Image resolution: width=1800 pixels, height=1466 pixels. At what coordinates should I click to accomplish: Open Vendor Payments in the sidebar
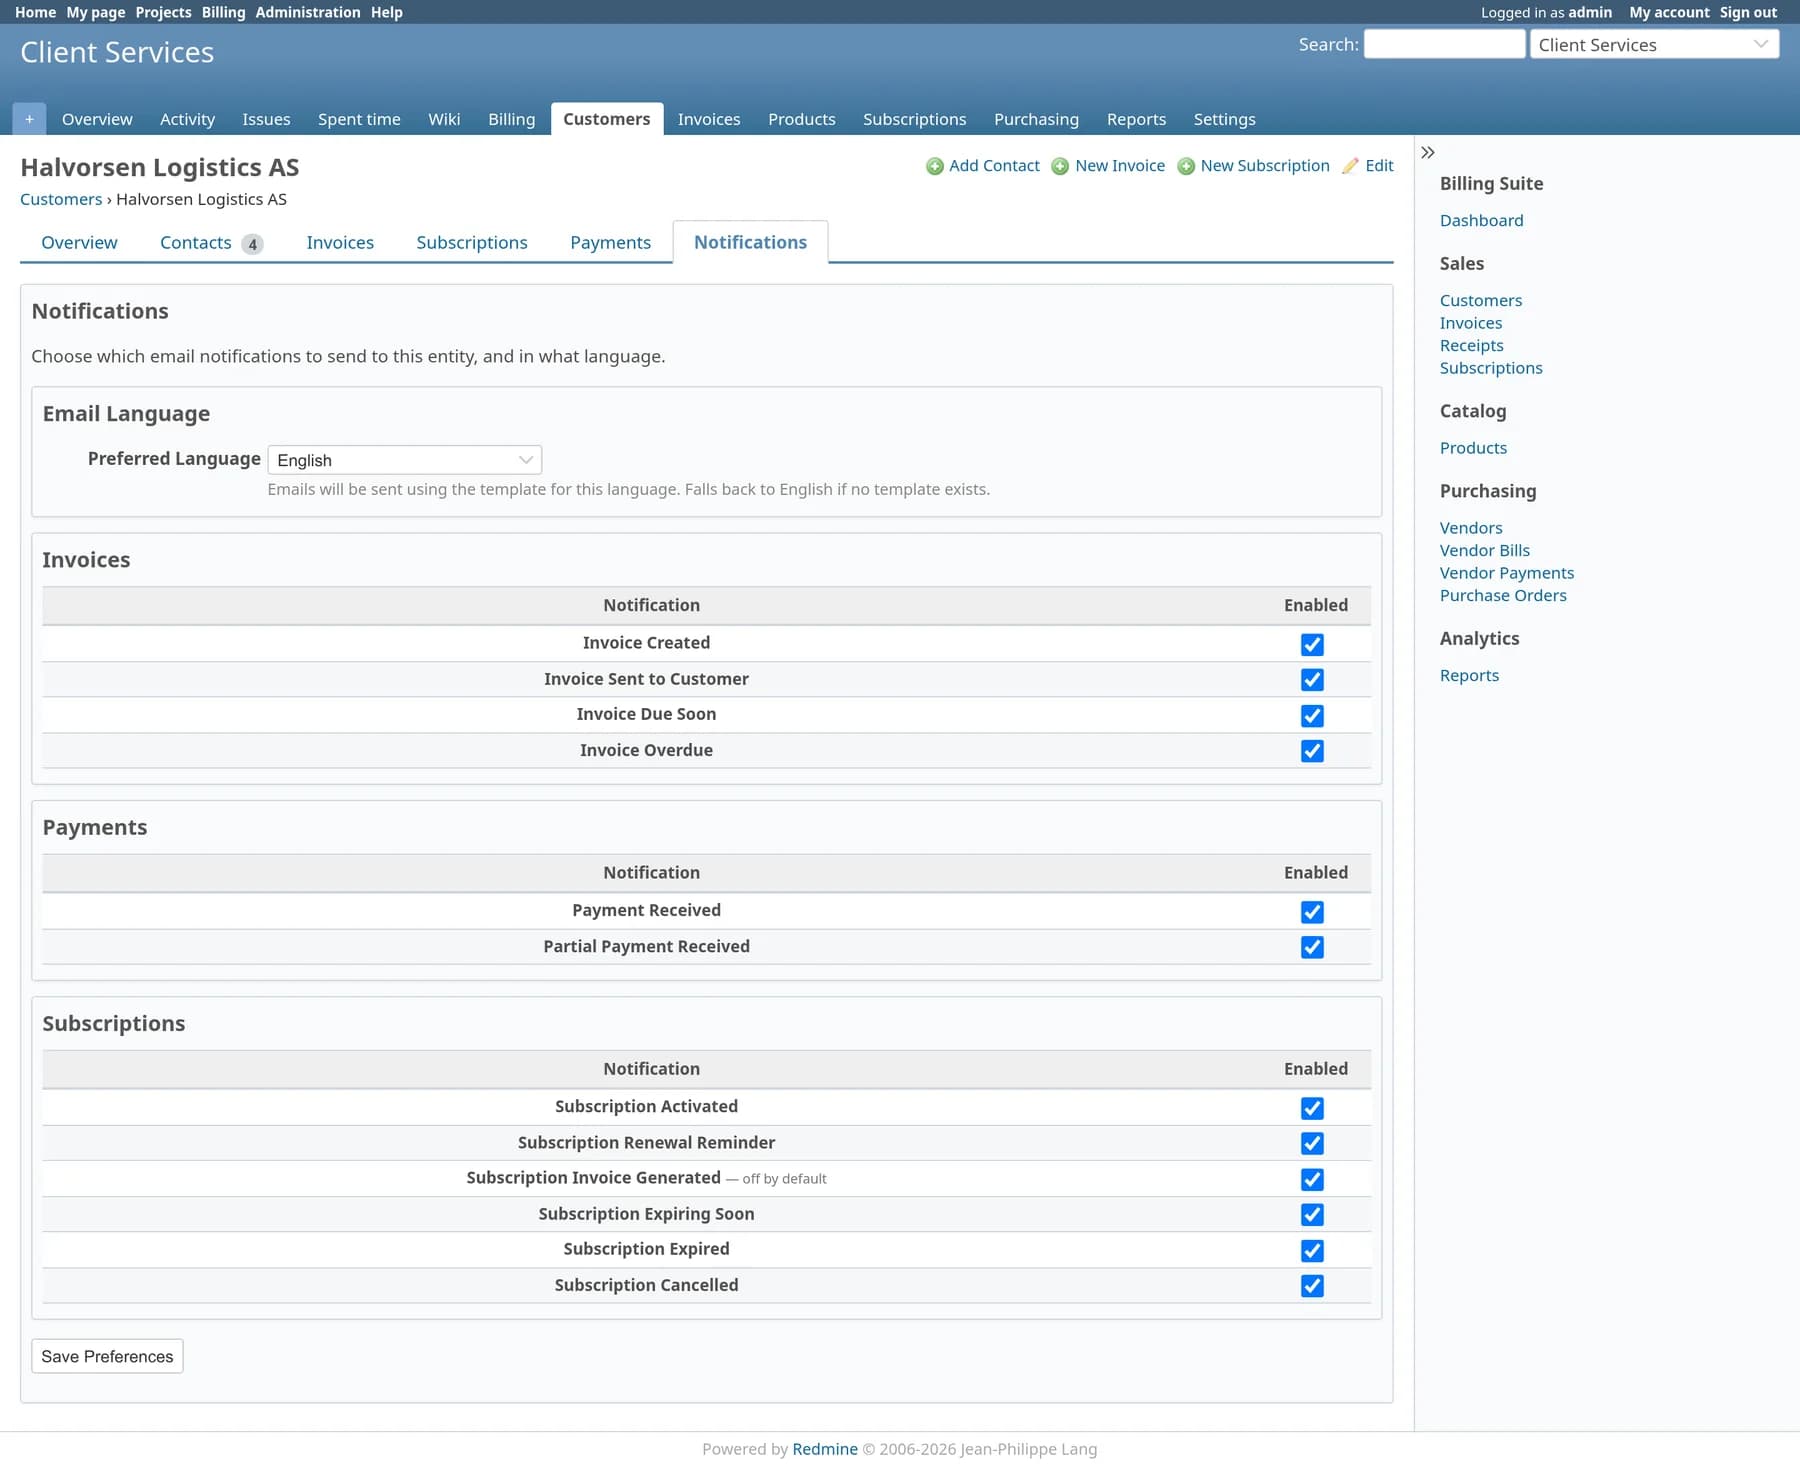pyautogui.click(x=1506, y=573)
